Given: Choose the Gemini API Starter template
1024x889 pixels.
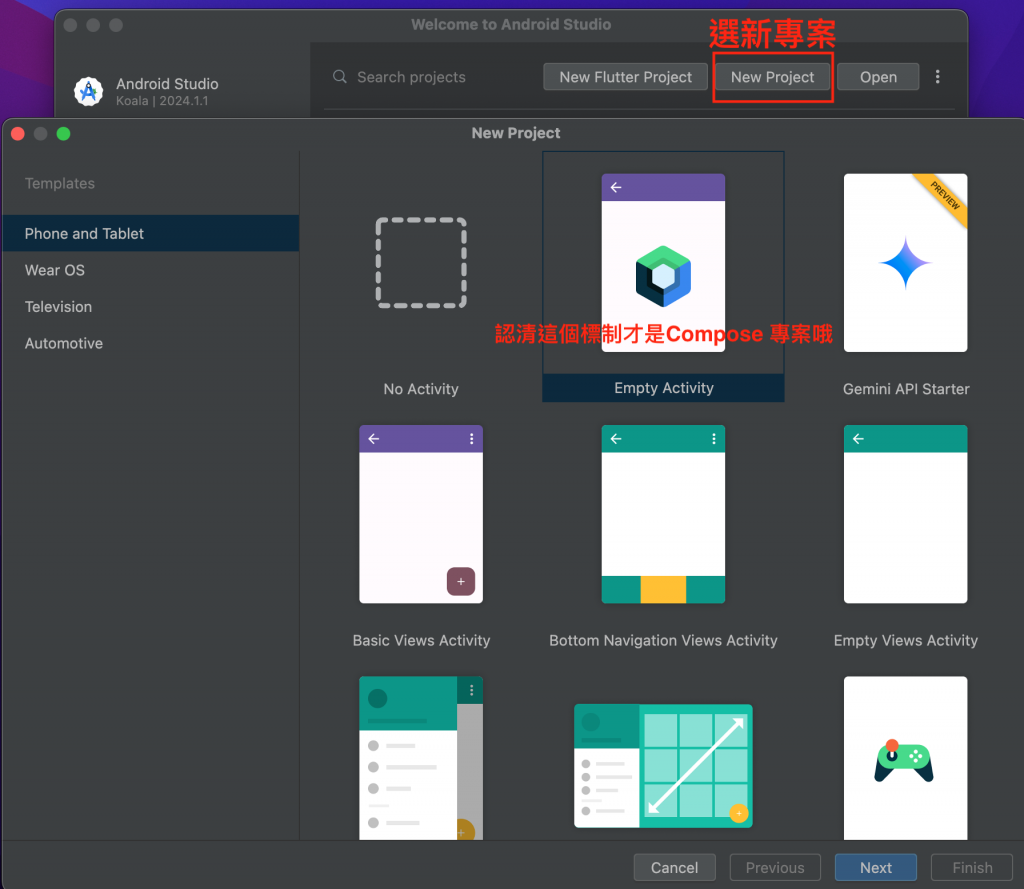Looking at the screenshot, I should click(x=905, y=277).
